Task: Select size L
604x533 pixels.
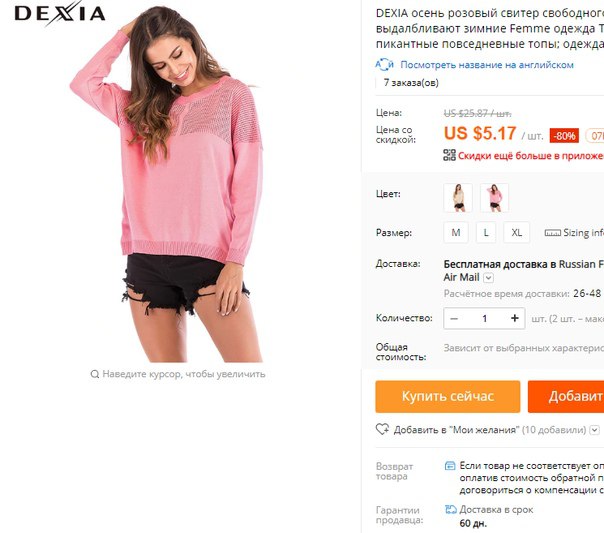Action: coord(486,233)
